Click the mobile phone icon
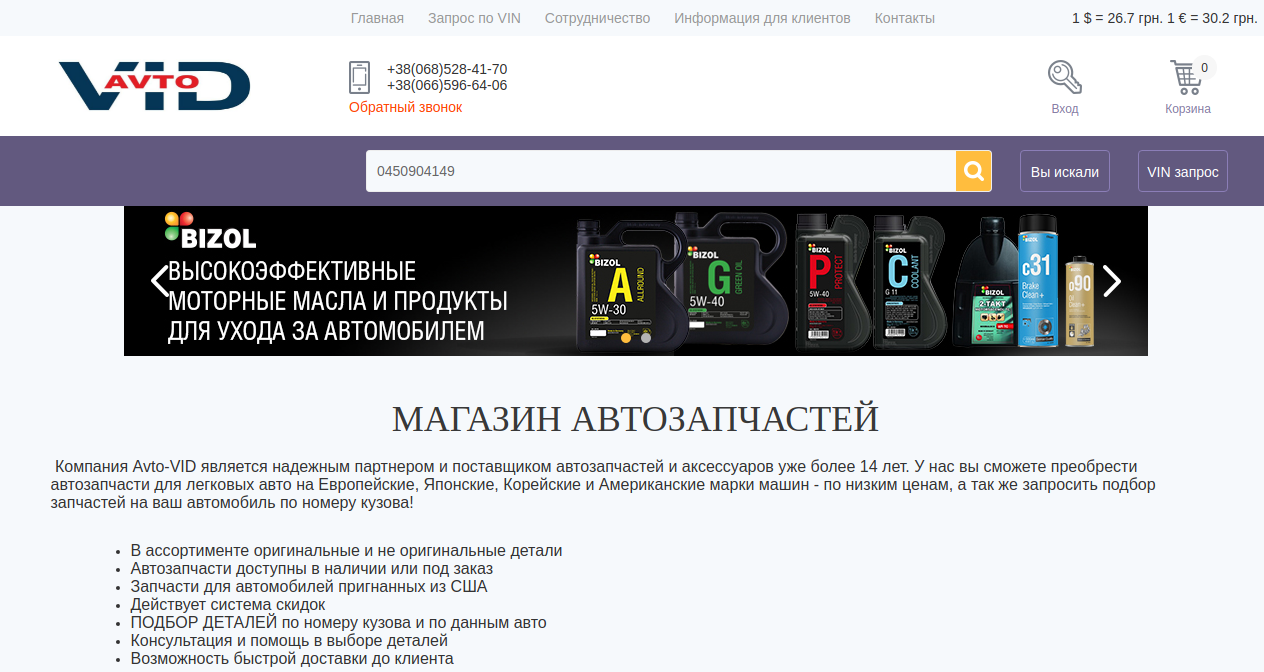This screenshot has height=672, width=1264. point(359,77)
